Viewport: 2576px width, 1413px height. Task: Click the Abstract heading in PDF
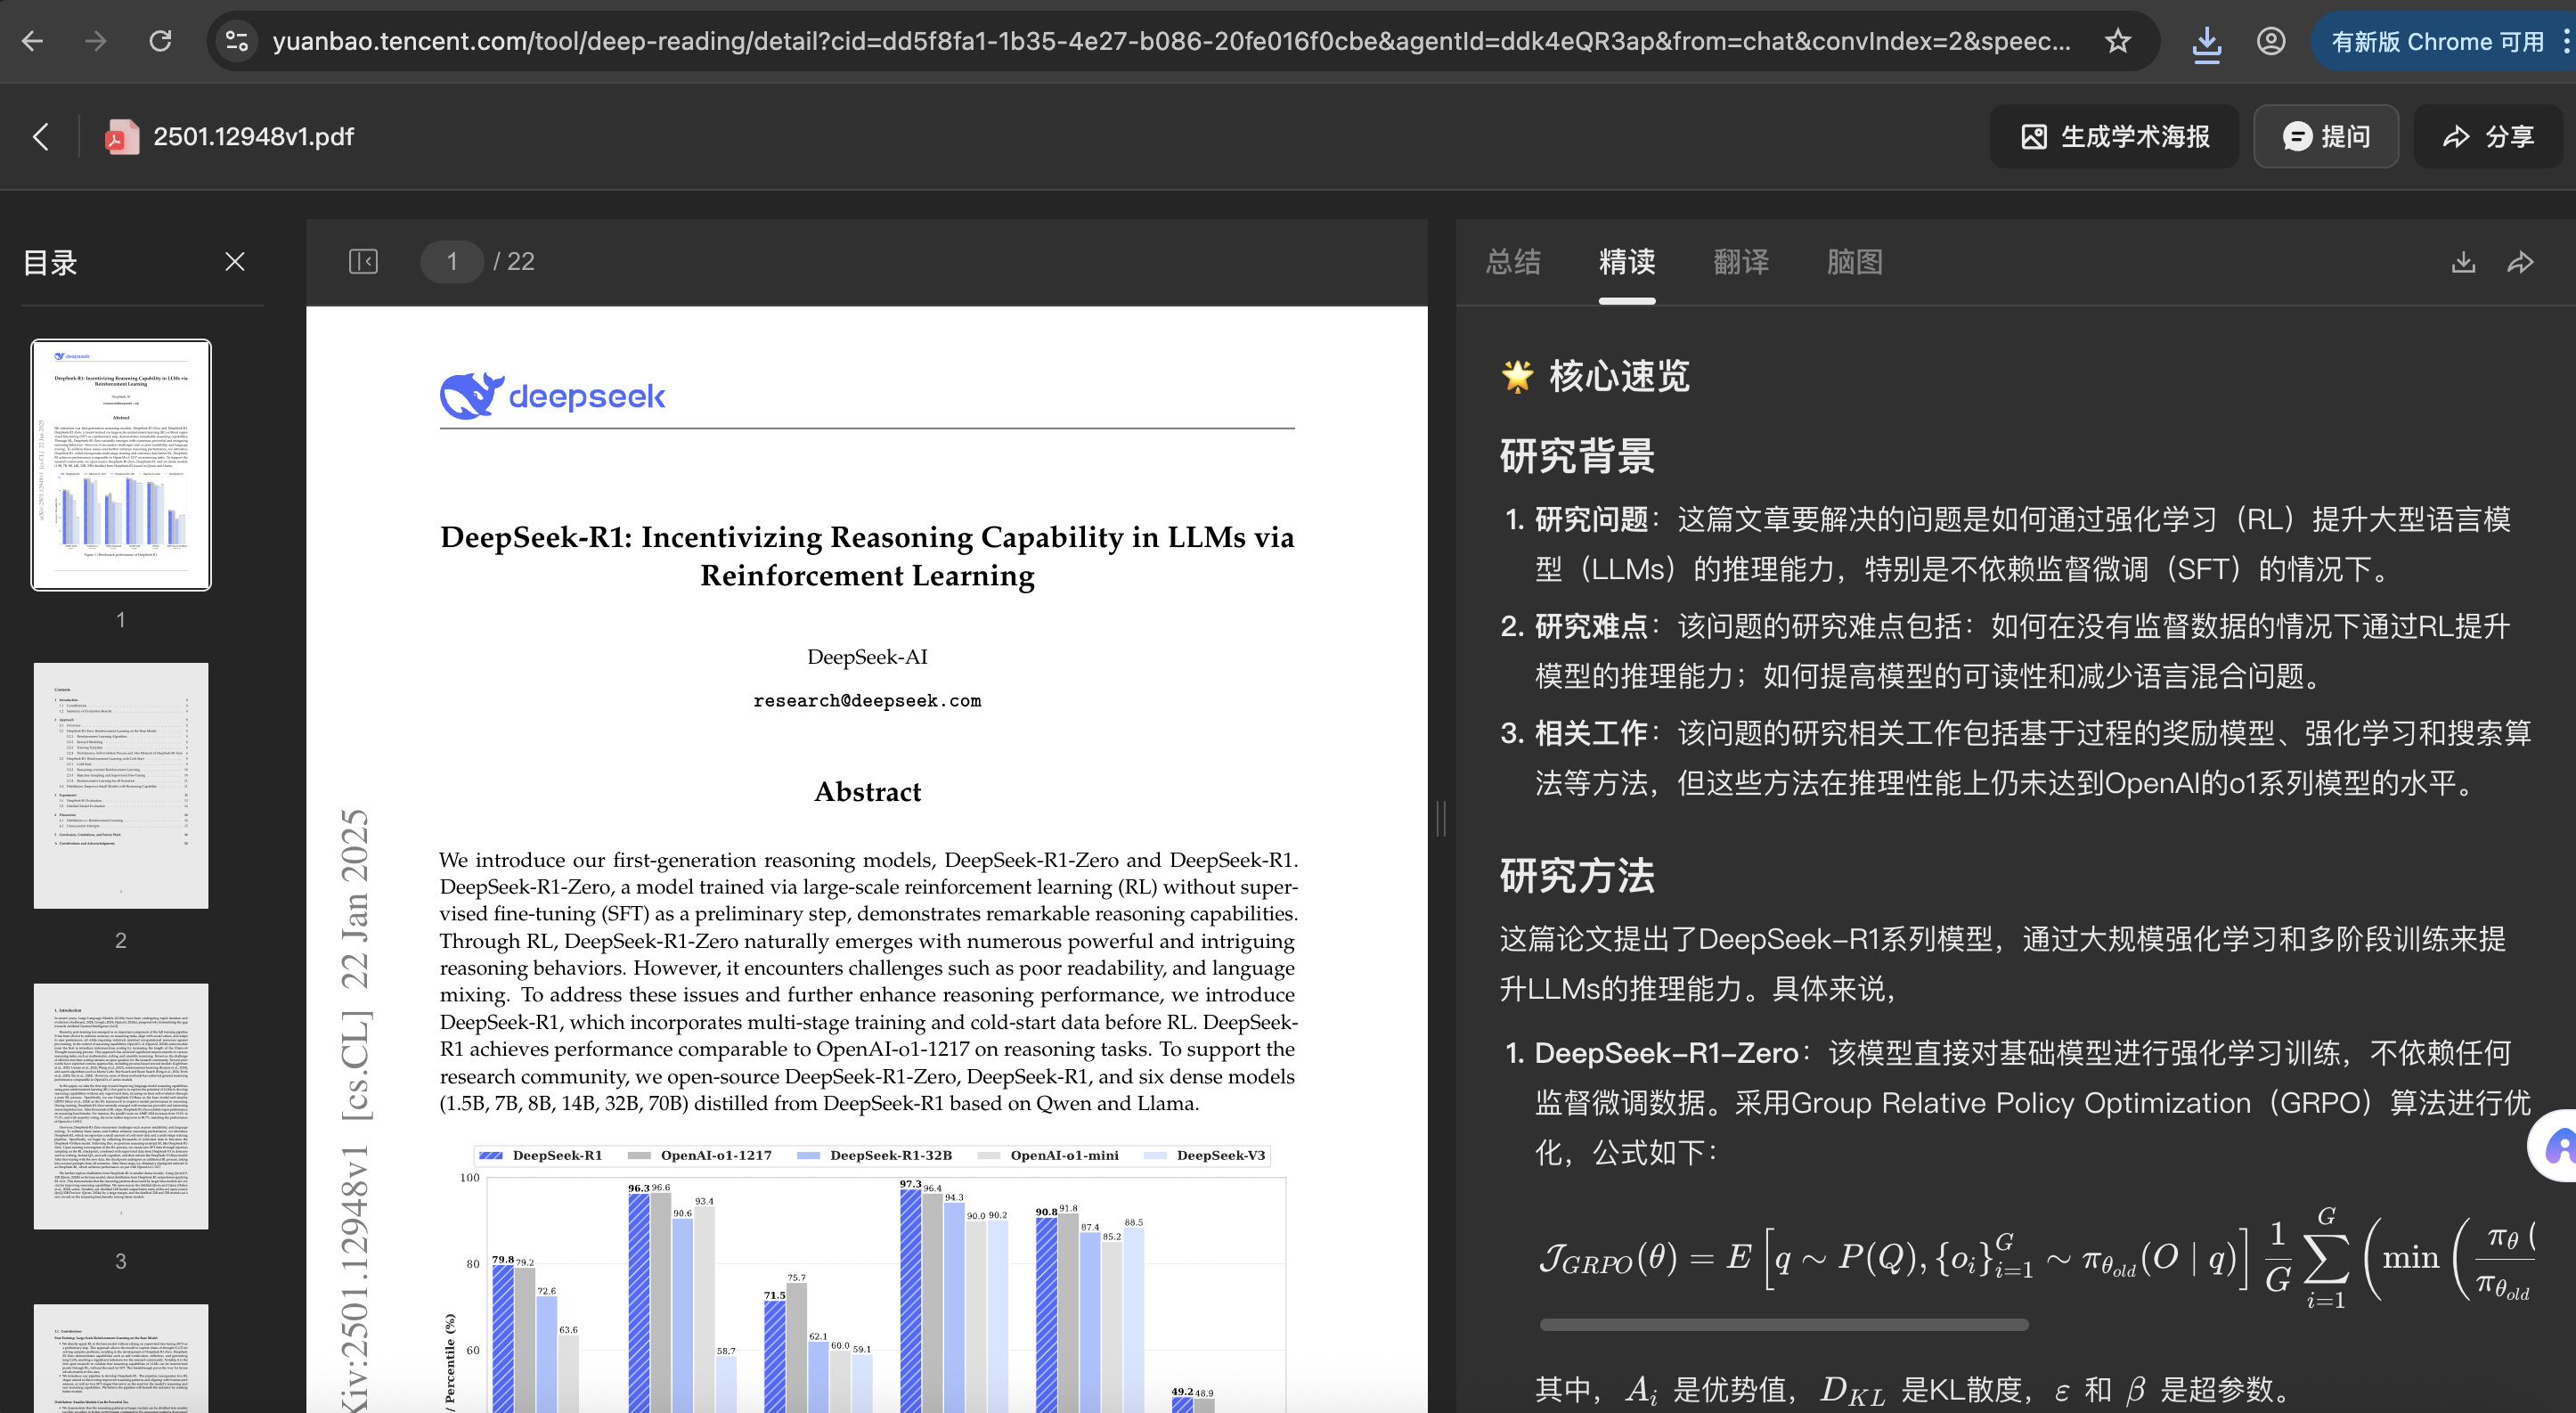click(x=867, y=791)
